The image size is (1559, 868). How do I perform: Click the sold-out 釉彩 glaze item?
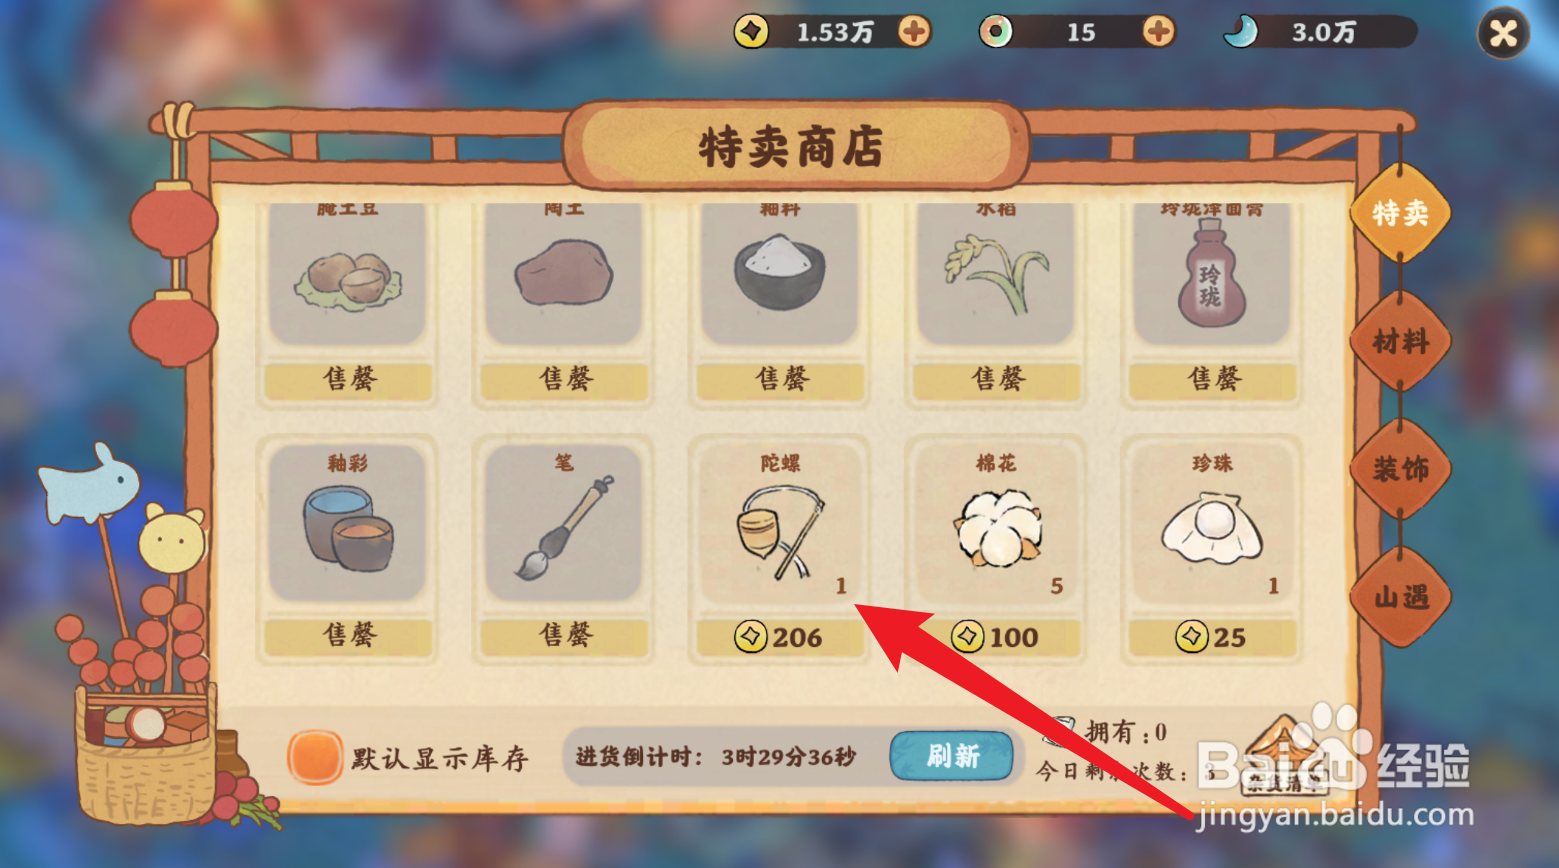pyautogui.click(x=348, y=525)
